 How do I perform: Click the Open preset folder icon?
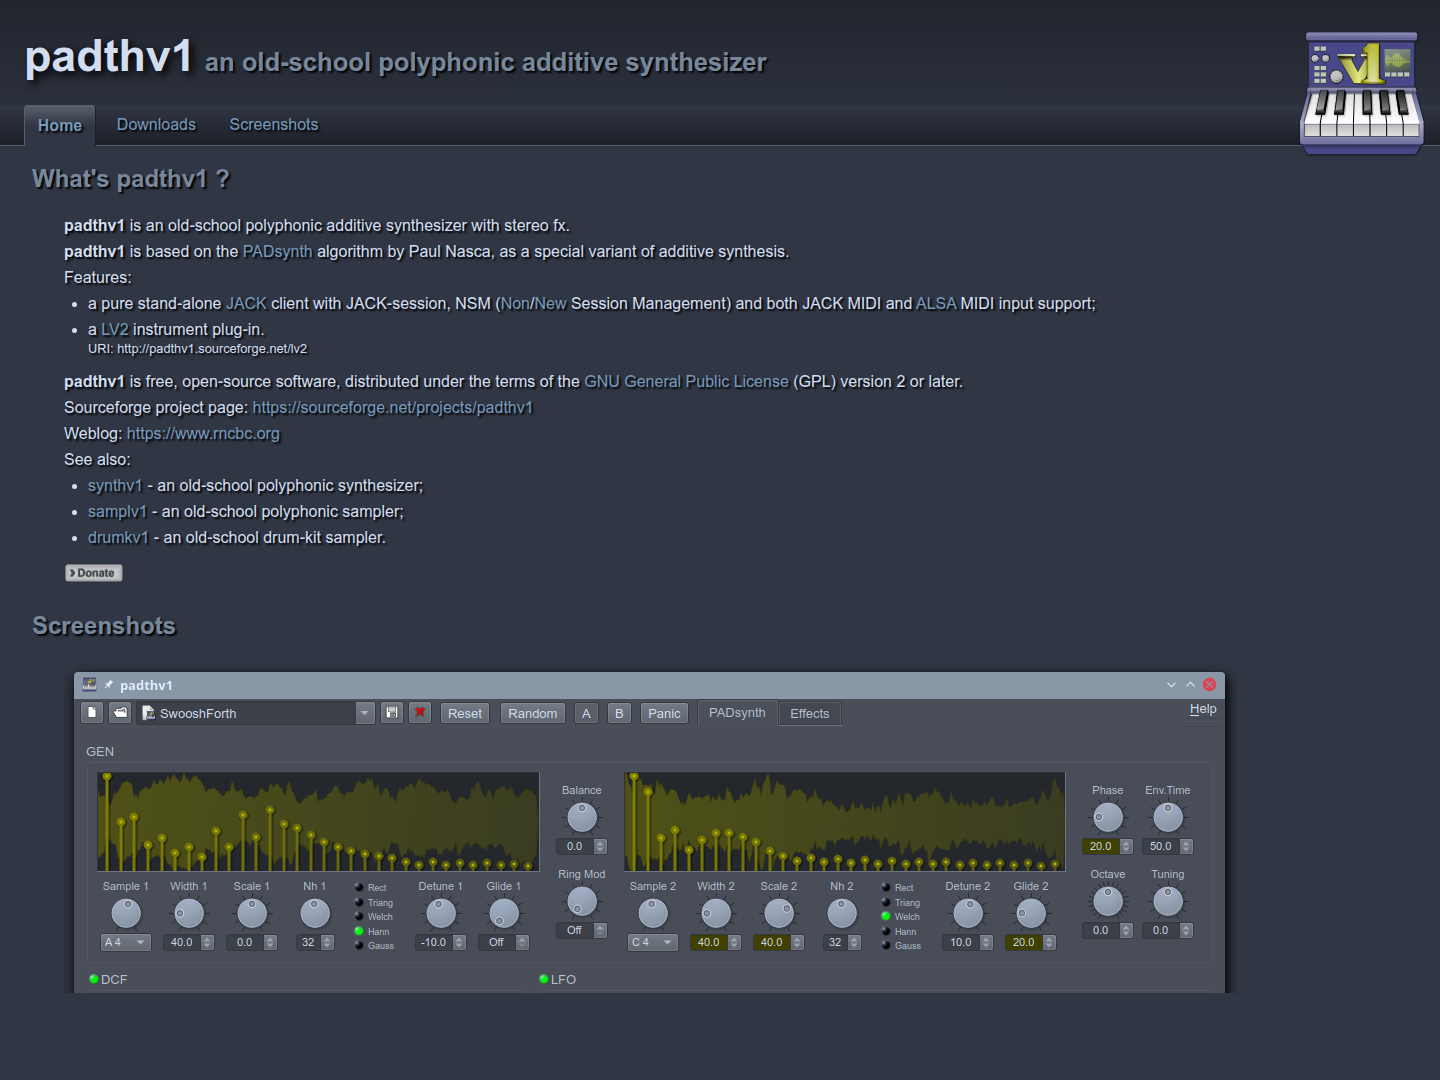(121, 713)
